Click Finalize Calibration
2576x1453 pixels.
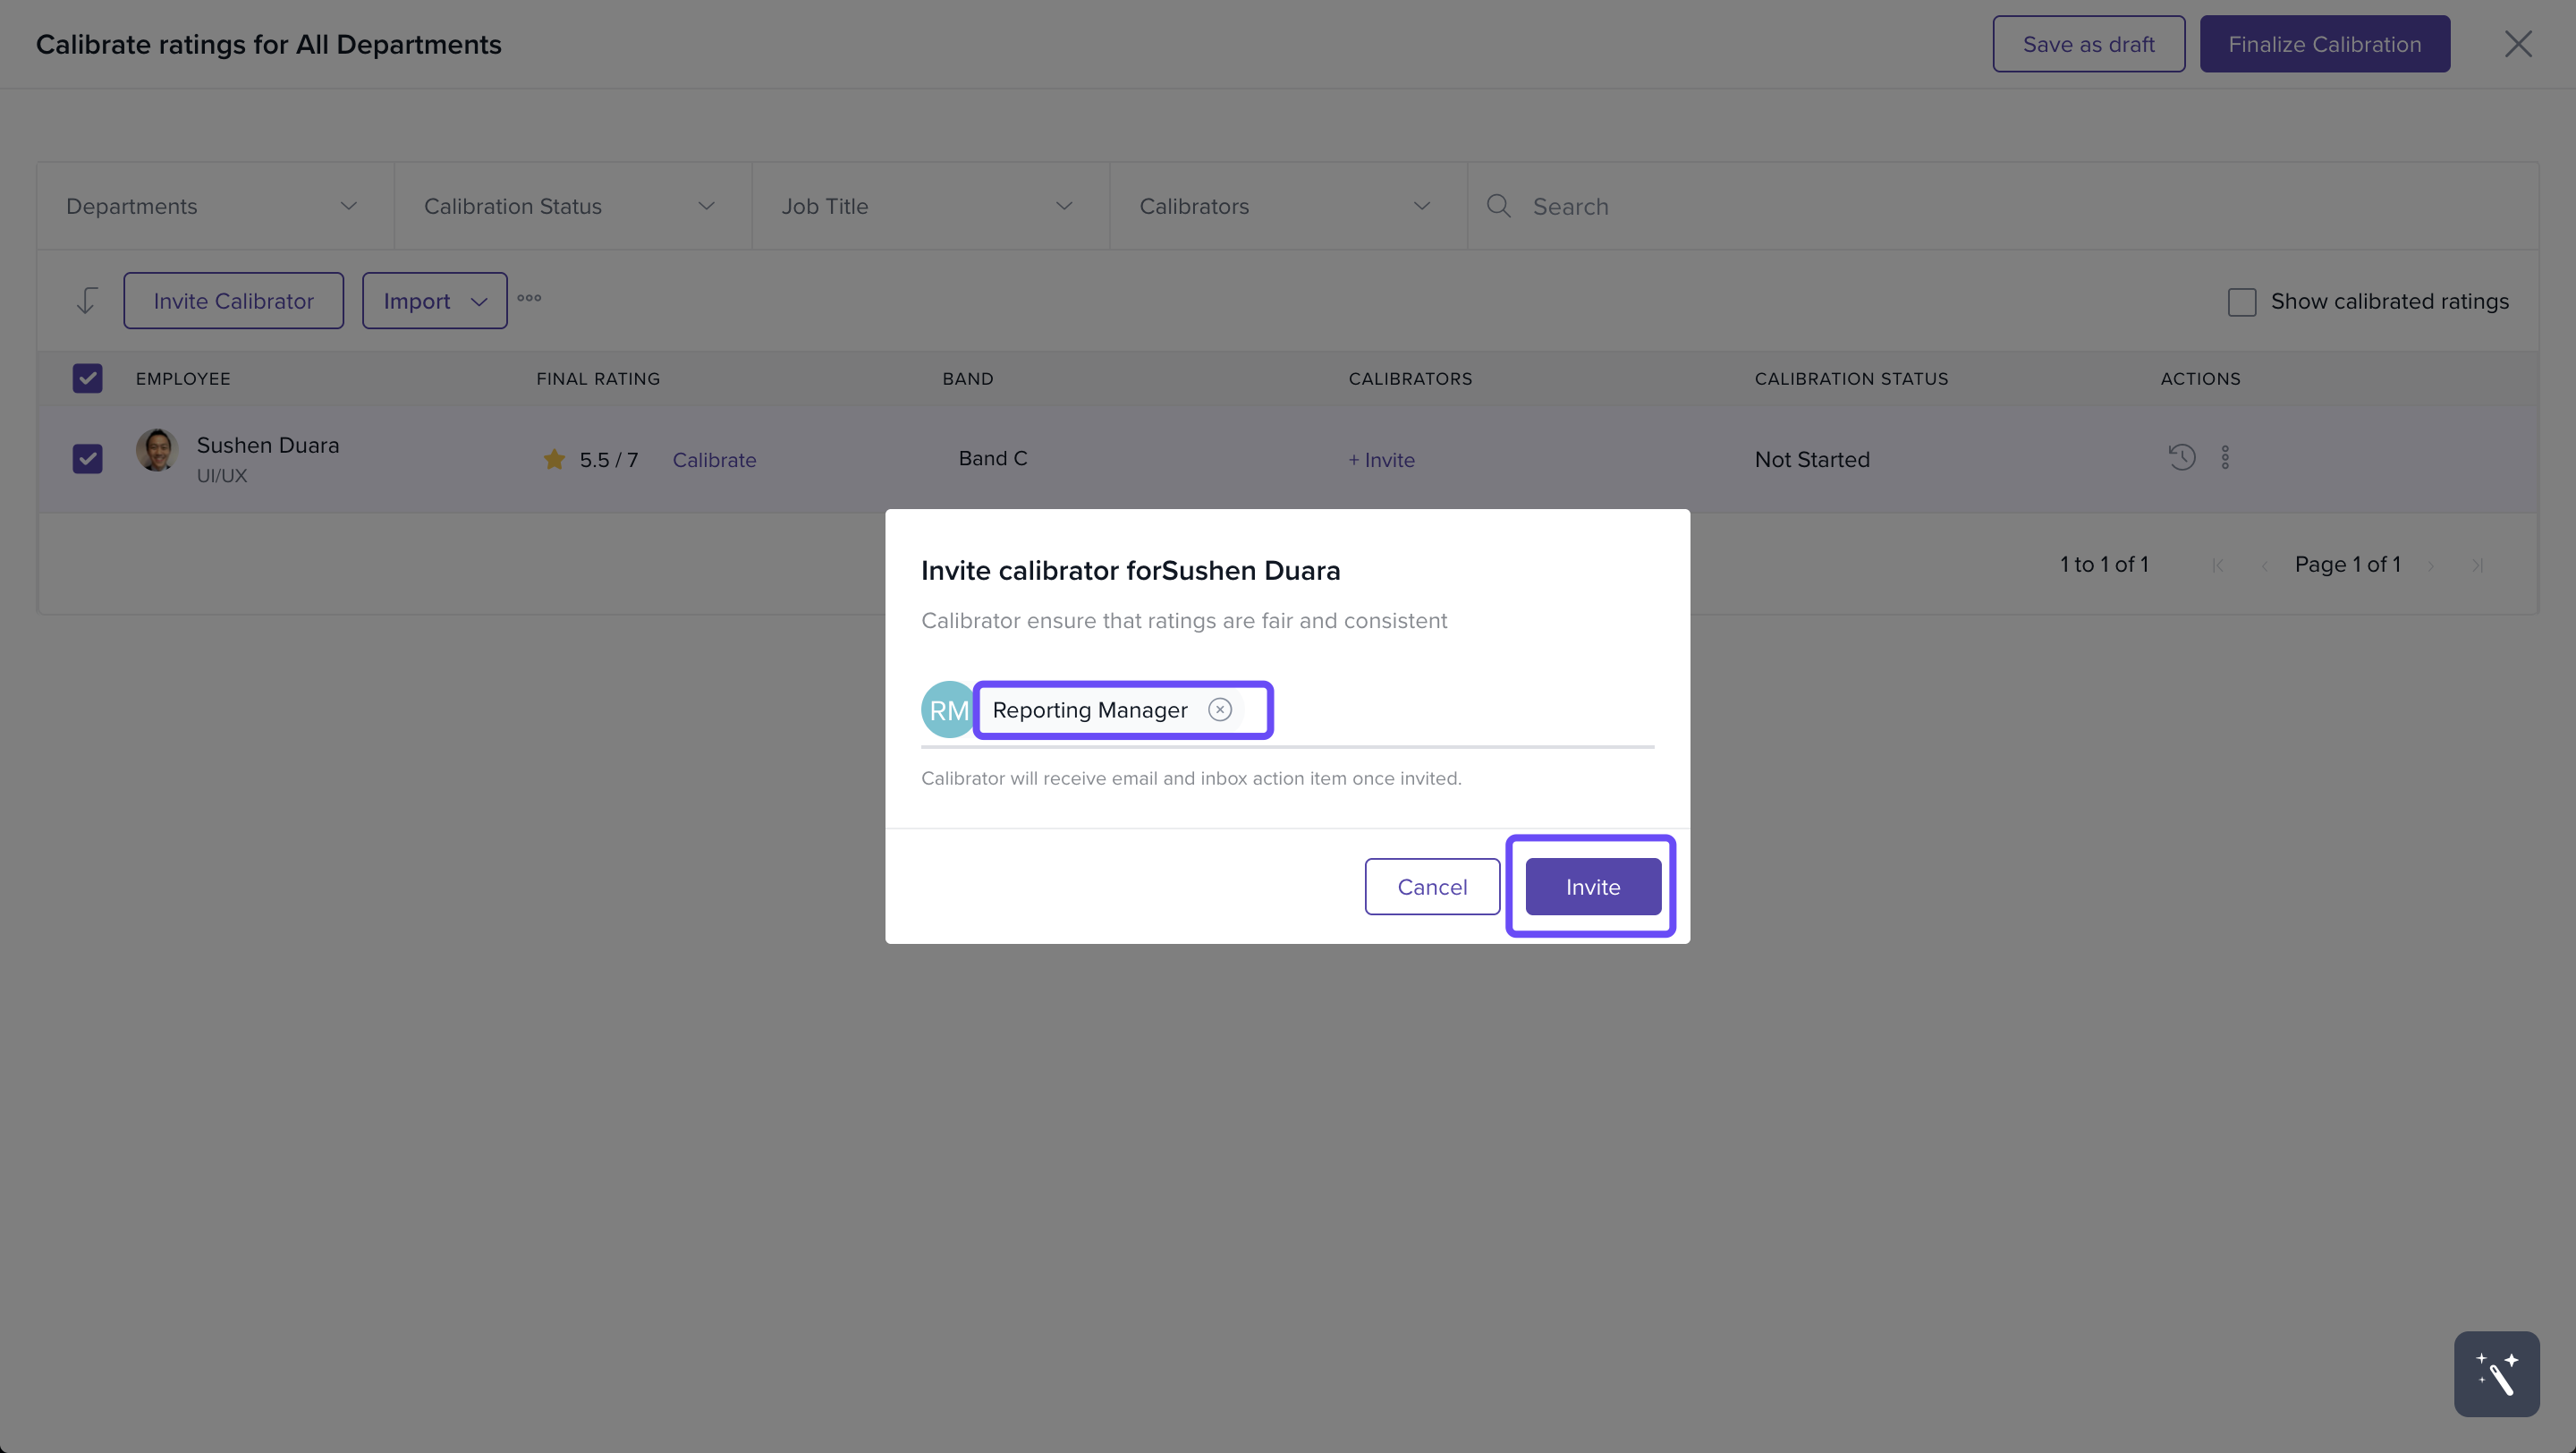coord(2324,44)
